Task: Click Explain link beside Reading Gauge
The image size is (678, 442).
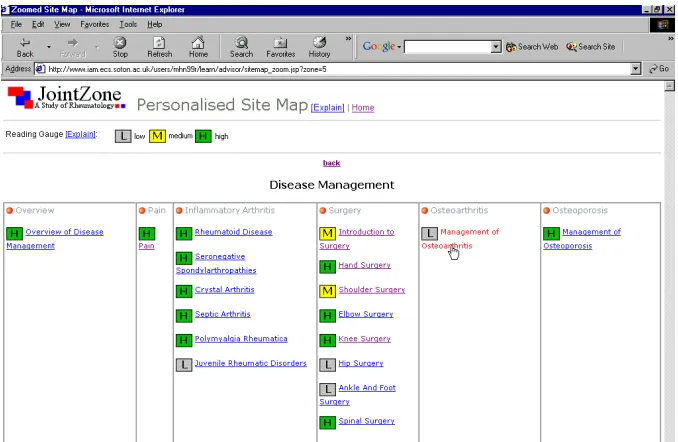Action: click(80, 134)
